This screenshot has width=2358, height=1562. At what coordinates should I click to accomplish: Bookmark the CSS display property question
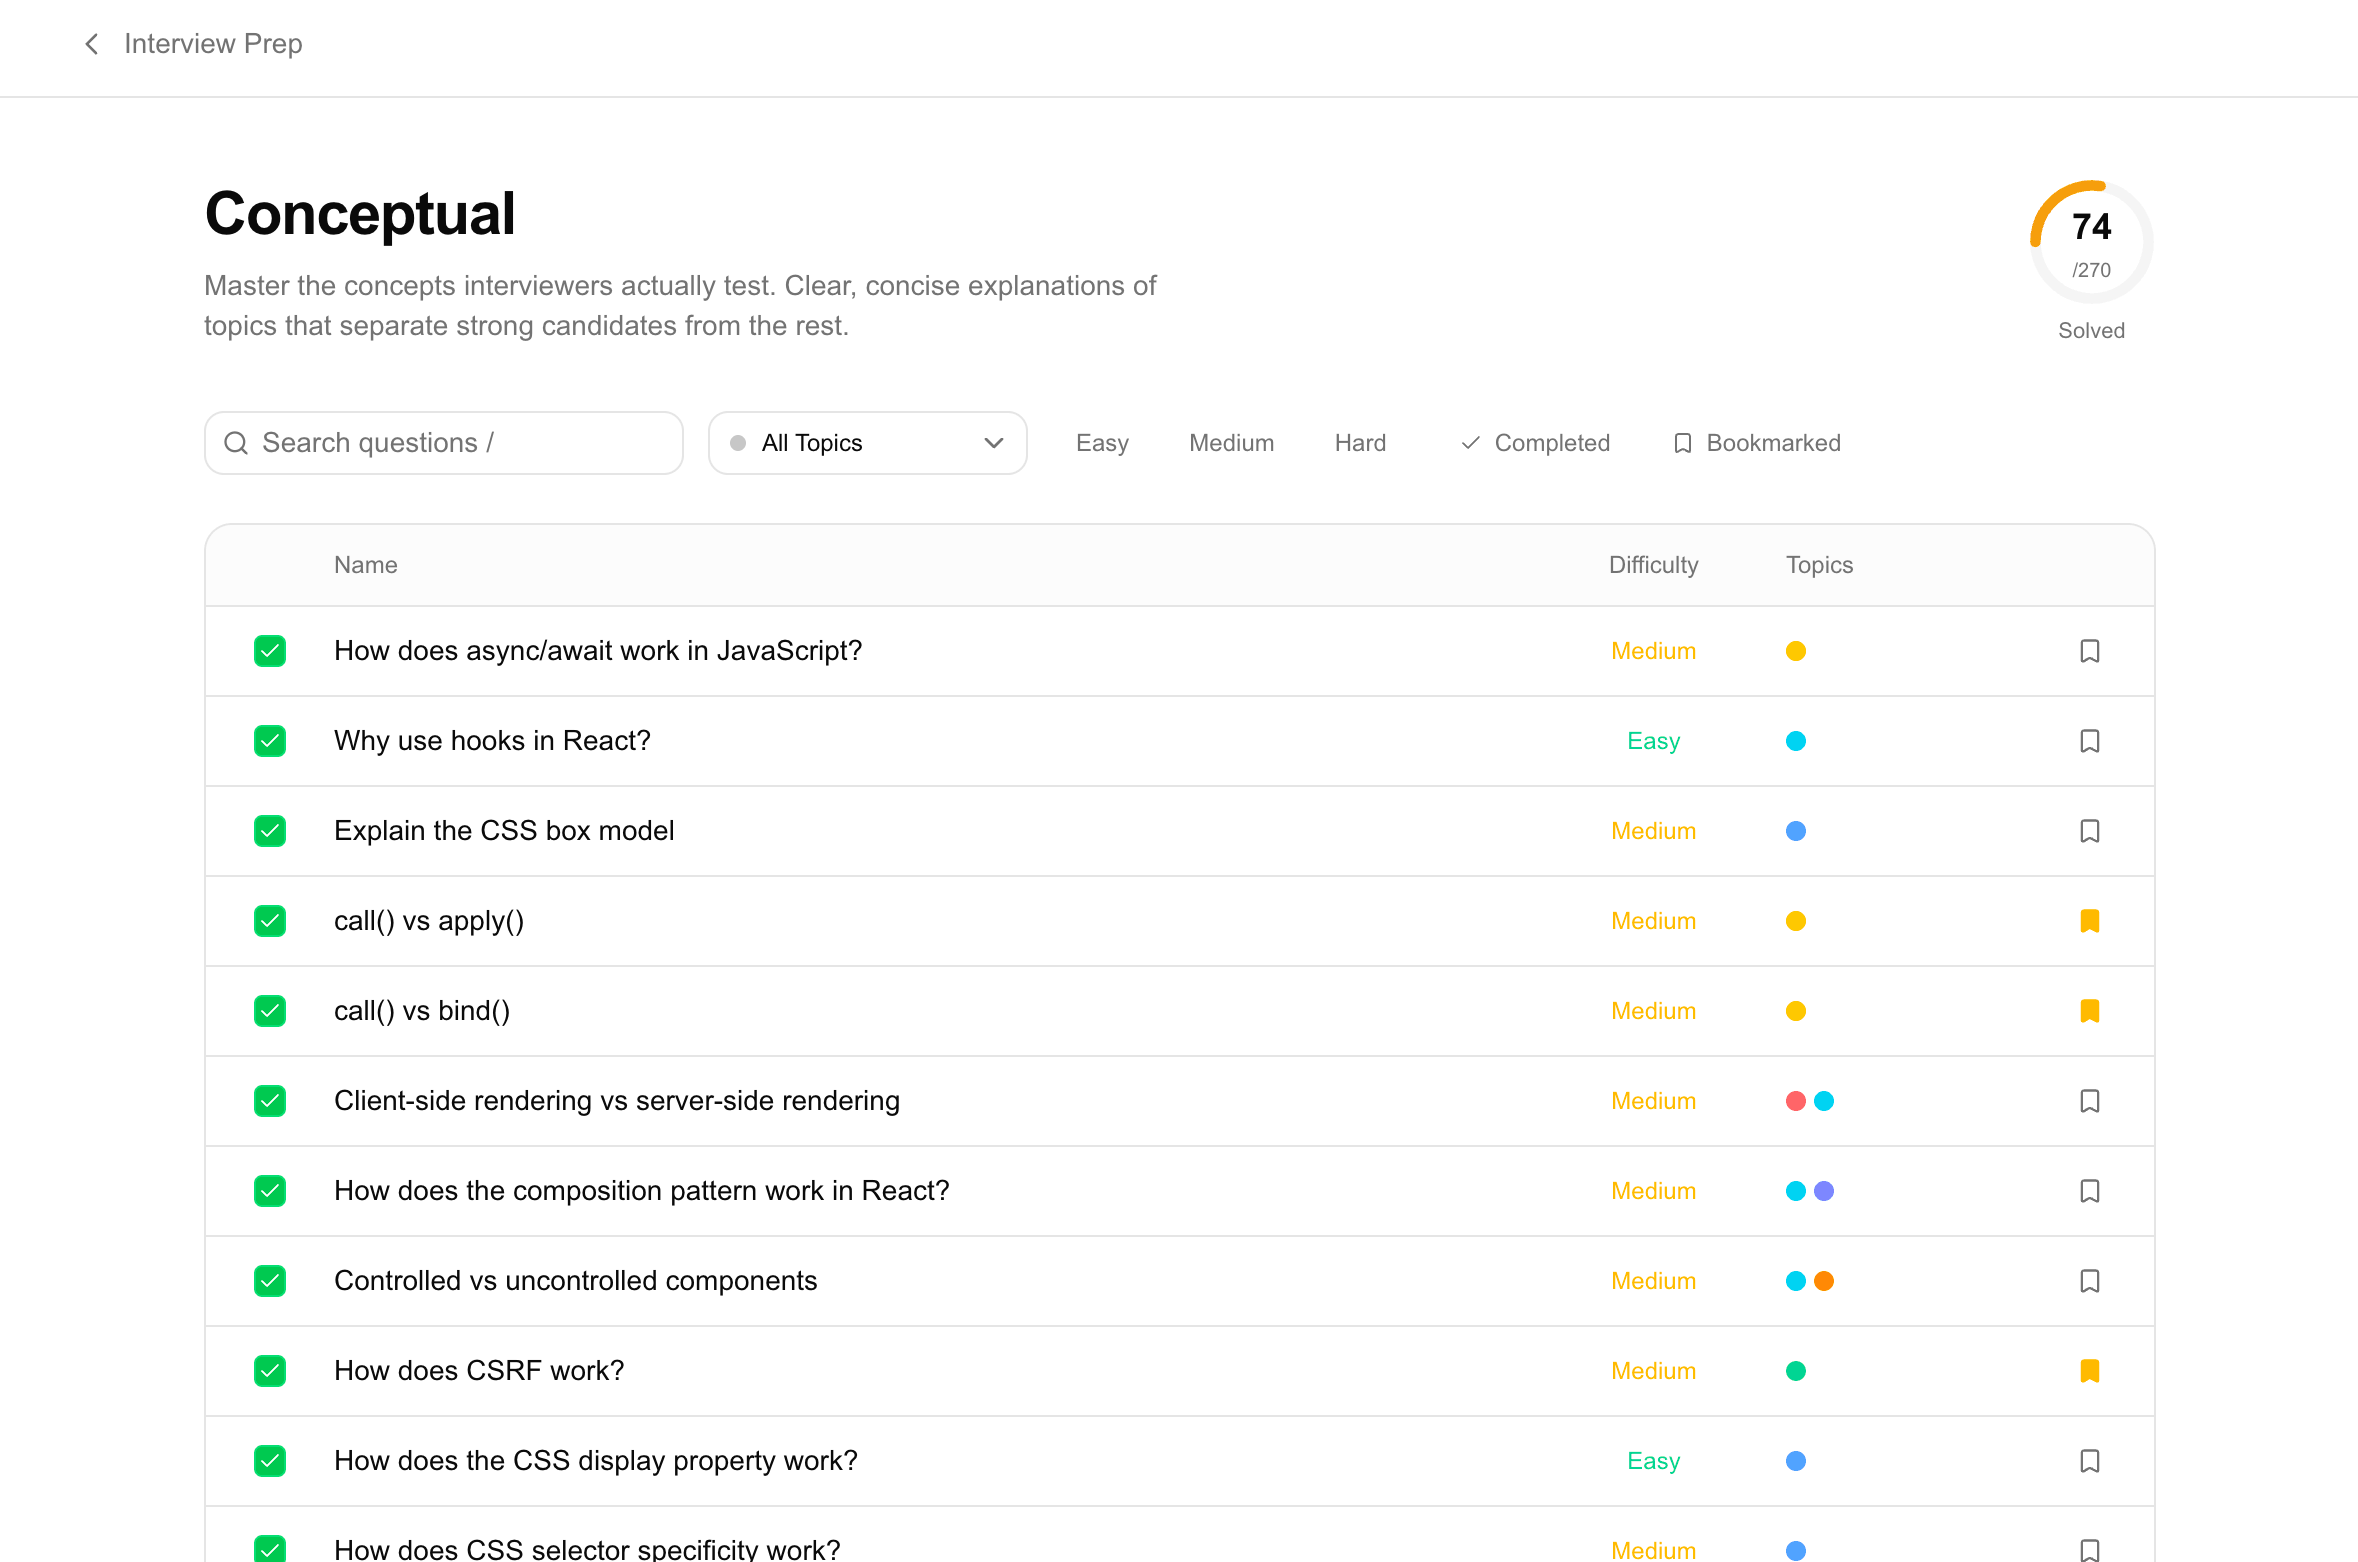point(2089,1461)
